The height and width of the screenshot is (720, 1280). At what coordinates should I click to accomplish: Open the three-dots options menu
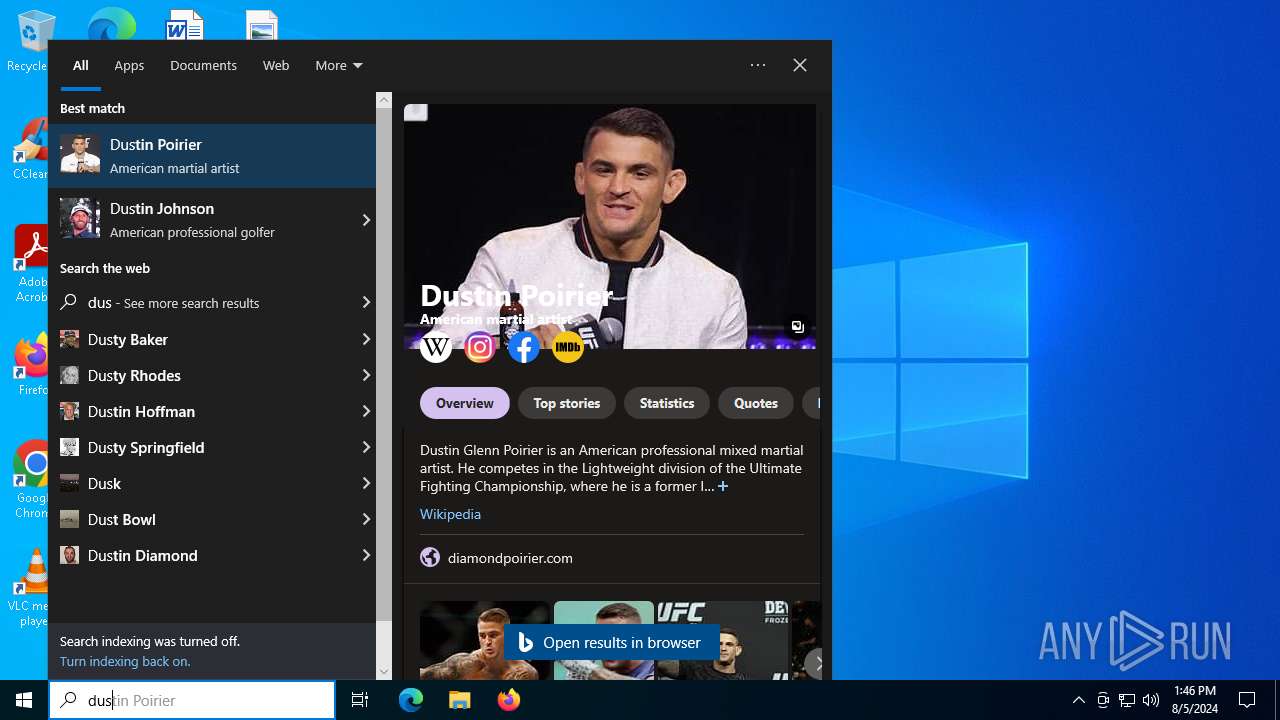[x=758, y=65]
